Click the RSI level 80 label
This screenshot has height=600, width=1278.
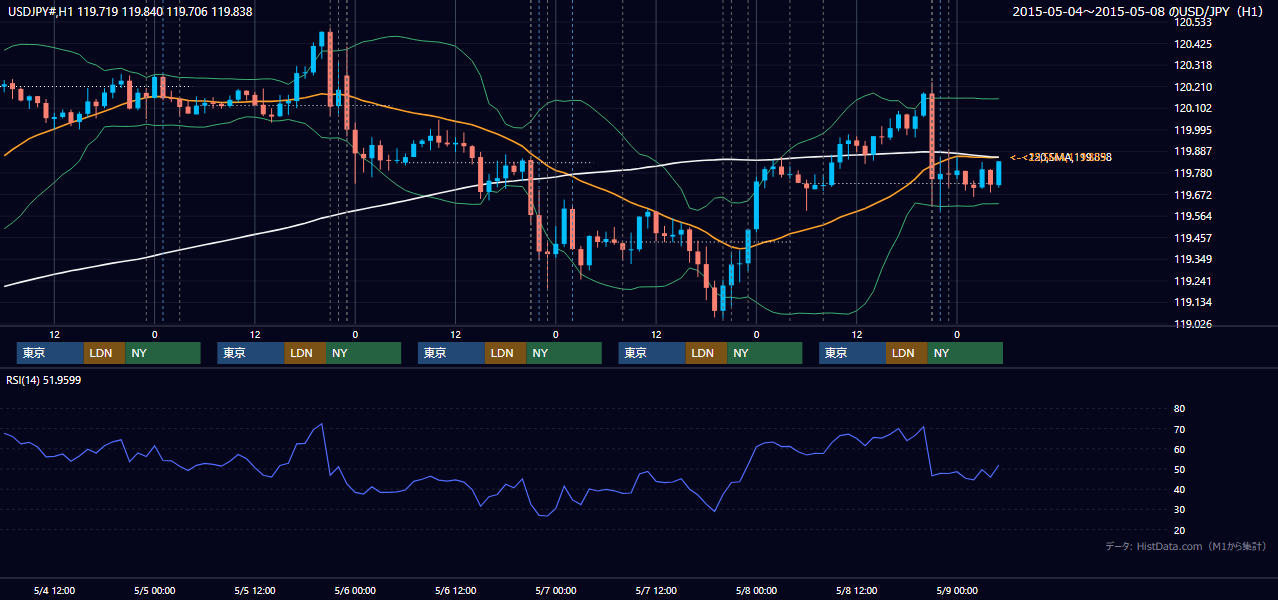pos(1179,409)
